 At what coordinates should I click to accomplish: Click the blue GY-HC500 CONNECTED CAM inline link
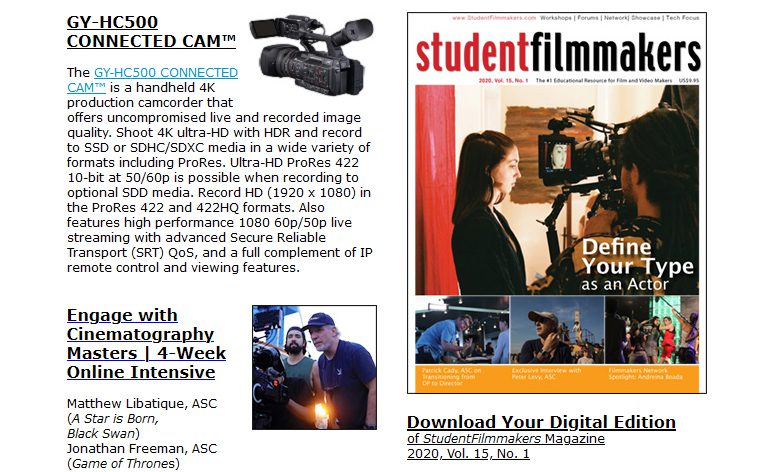coord(152,80)
